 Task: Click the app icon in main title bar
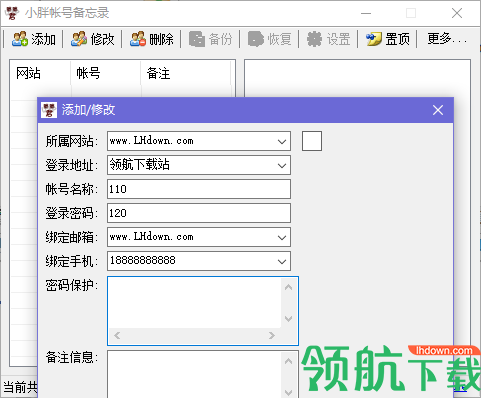[12, 13]
